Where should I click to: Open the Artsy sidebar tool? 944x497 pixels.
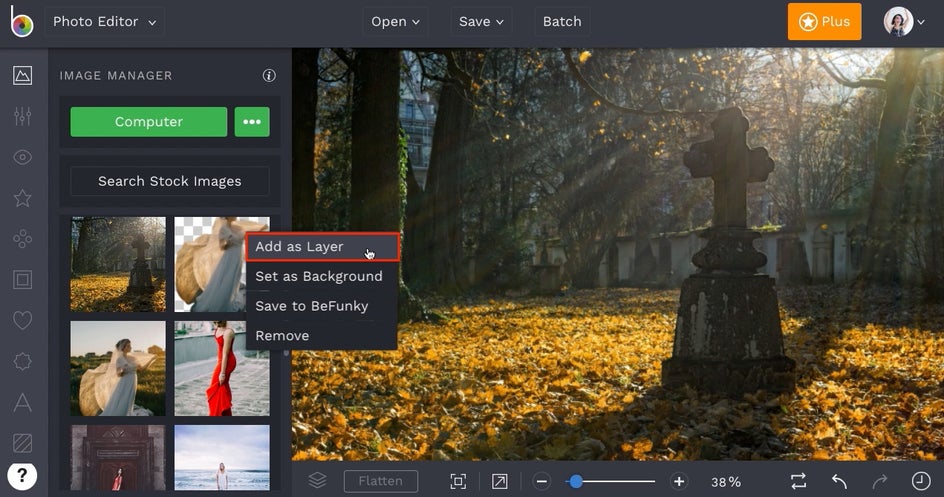(23, 239)
